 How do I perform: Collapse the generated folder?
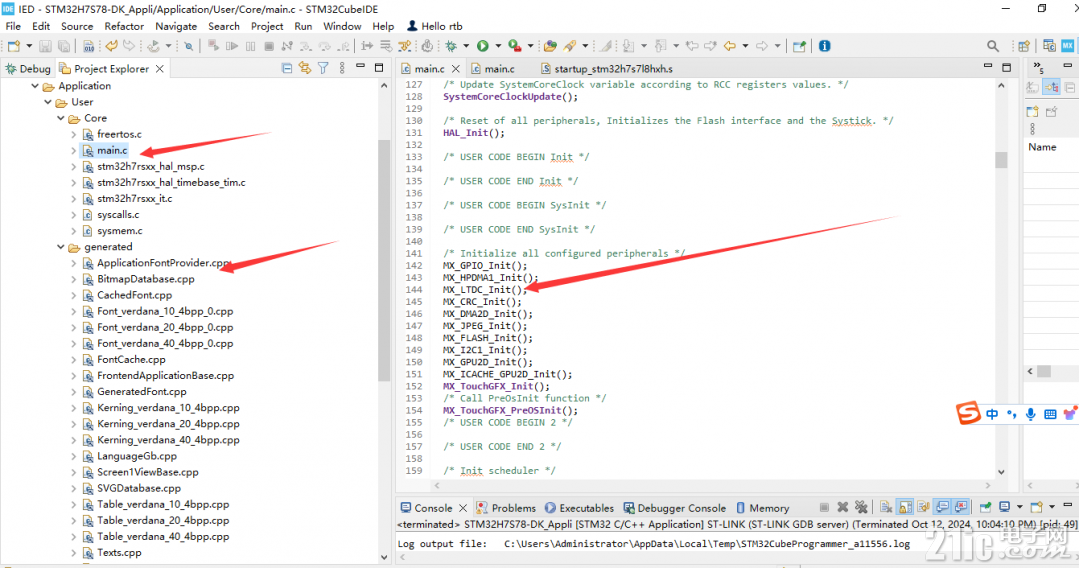tap(61, 246)
